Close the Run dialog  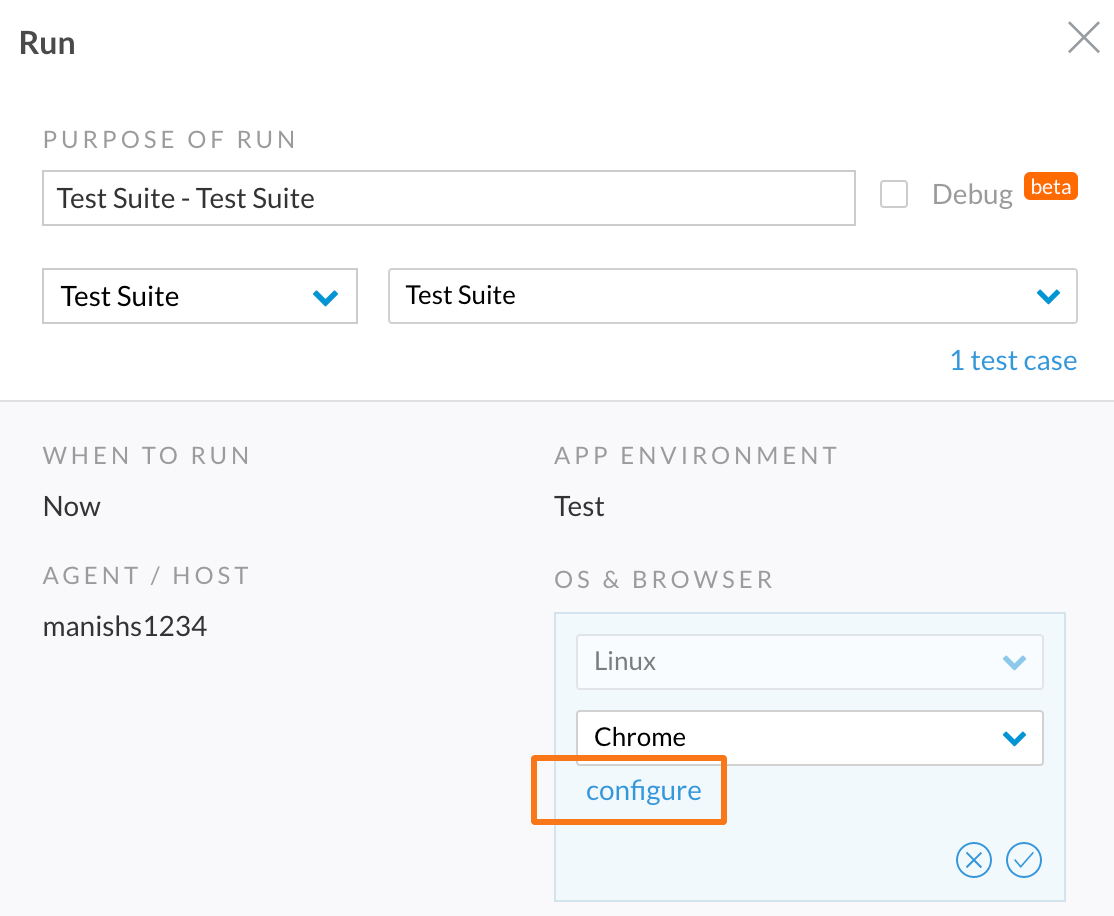coord(1083,38)
